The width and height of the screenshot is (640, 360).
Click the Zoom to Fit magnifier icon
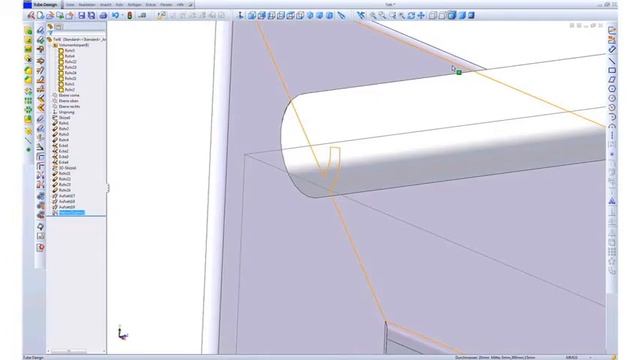click(x=373, y=16)
